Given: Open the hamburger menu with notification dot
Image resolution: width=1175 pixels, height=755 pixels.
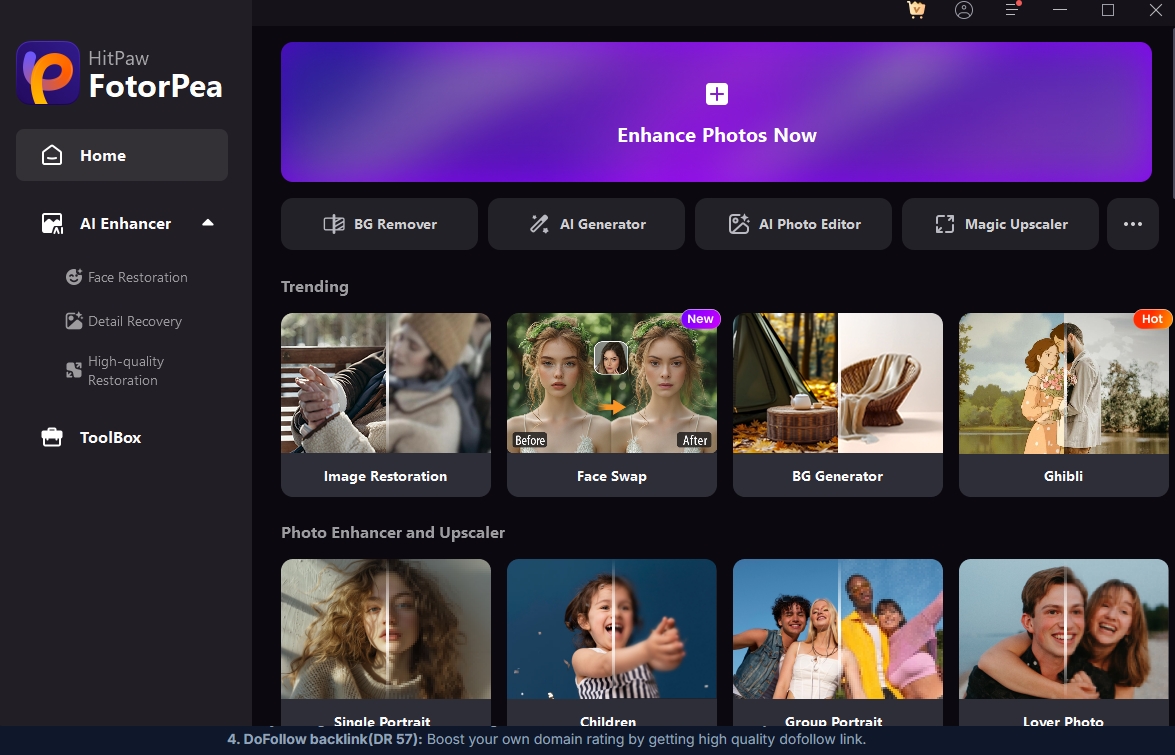Looking at the screenshot, I should pos(1012,9).
